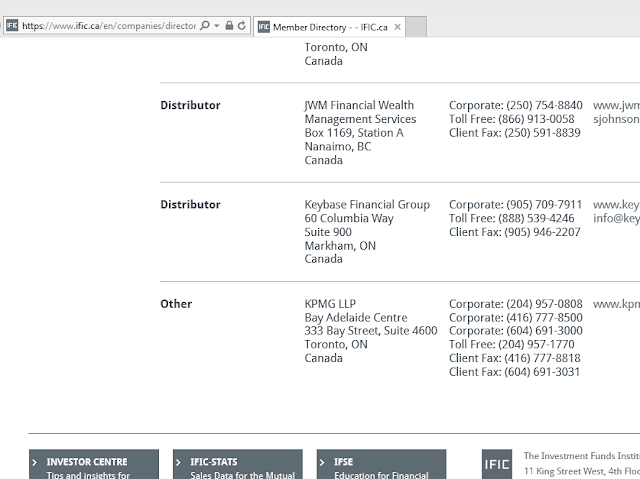
Task: Click 'Suite 900' address line
Action: tap(328, 232)
